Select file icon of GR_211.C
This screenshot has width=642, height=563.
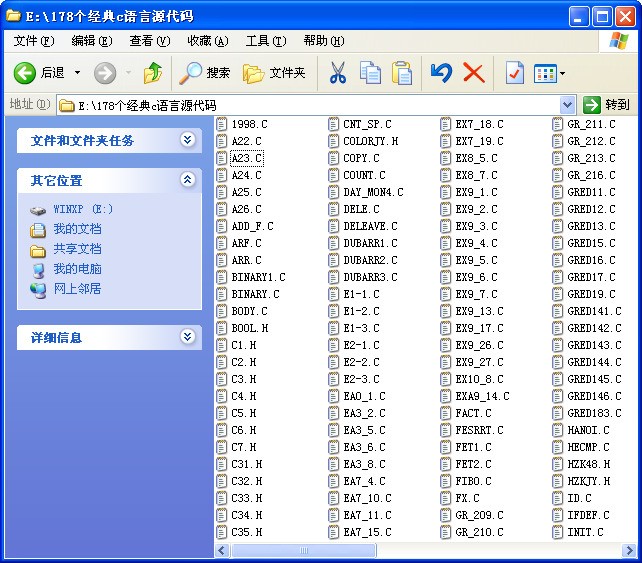click(x=558, y=124)
